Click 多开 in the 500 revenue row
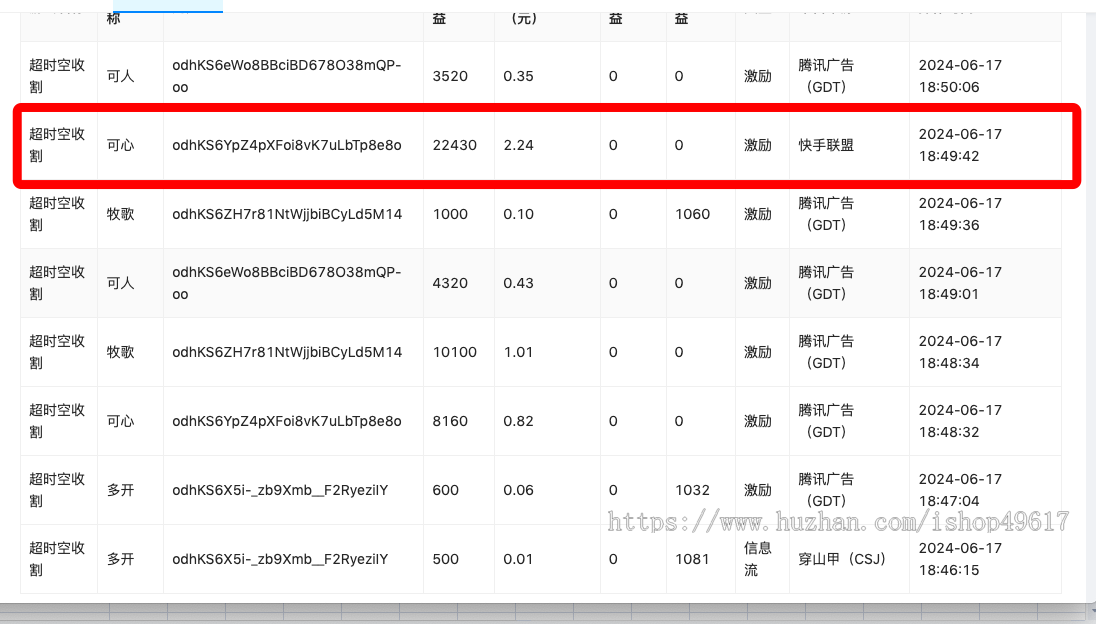Screen dimensions: 1096x624 [120, 560]
